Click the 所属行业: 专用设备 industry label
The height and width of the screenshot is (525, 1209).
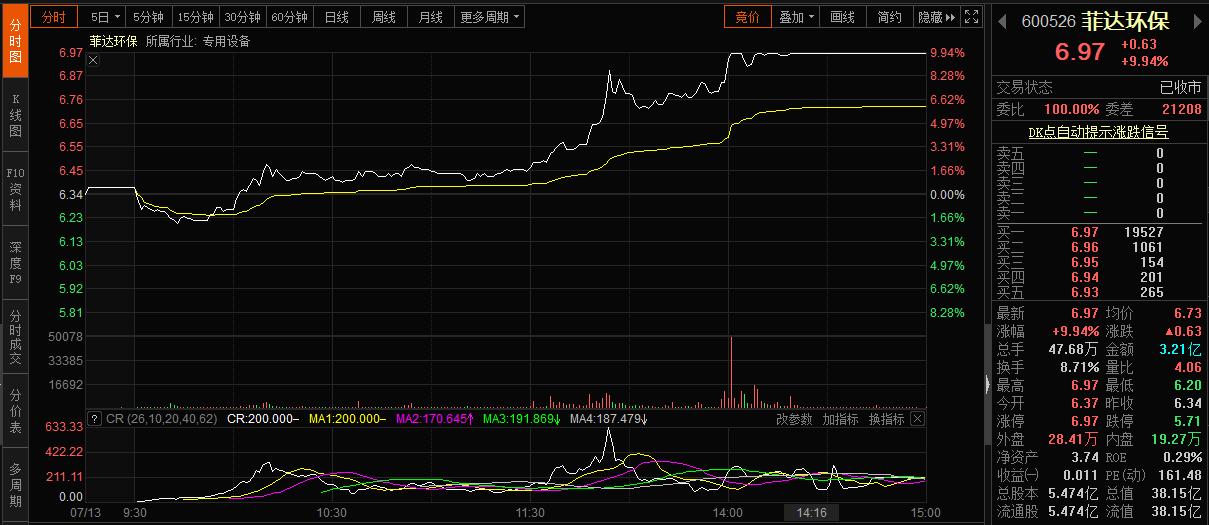click(197, 41)
